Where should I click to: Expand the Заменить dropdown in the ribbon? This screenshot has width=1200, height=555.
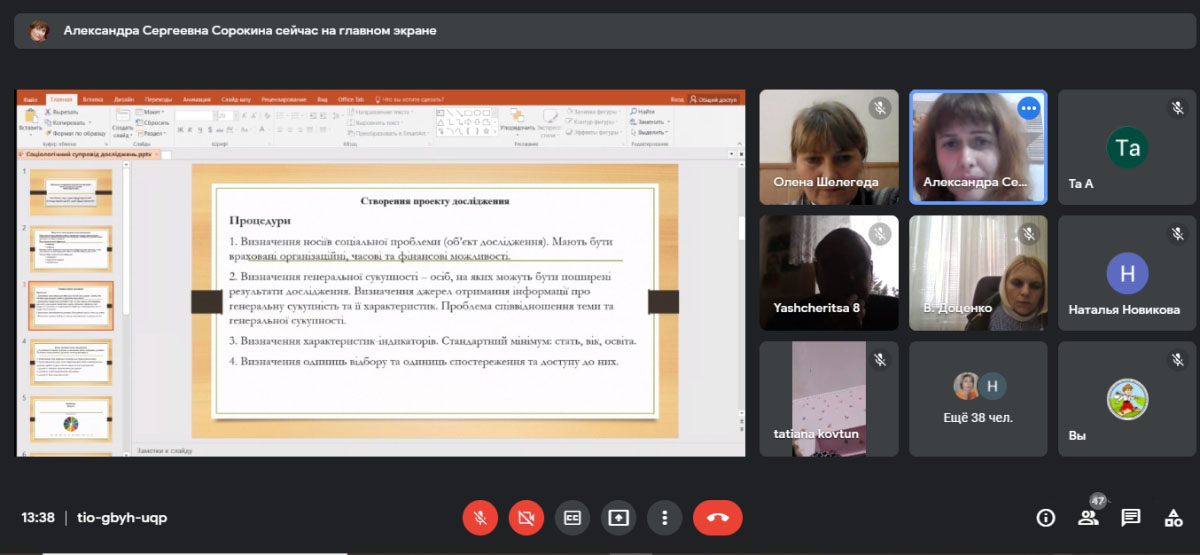[x=651, y=122]
